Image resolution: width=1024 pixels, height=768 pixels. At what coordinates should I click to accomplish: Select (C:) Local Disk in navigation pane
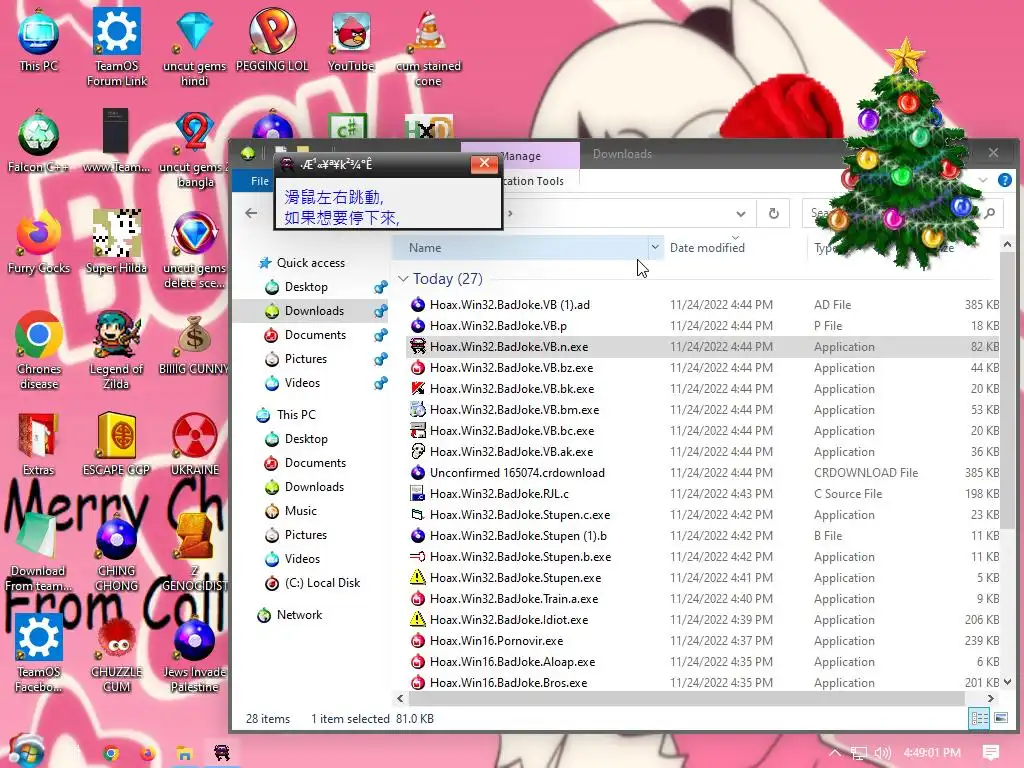pos(322,583)
